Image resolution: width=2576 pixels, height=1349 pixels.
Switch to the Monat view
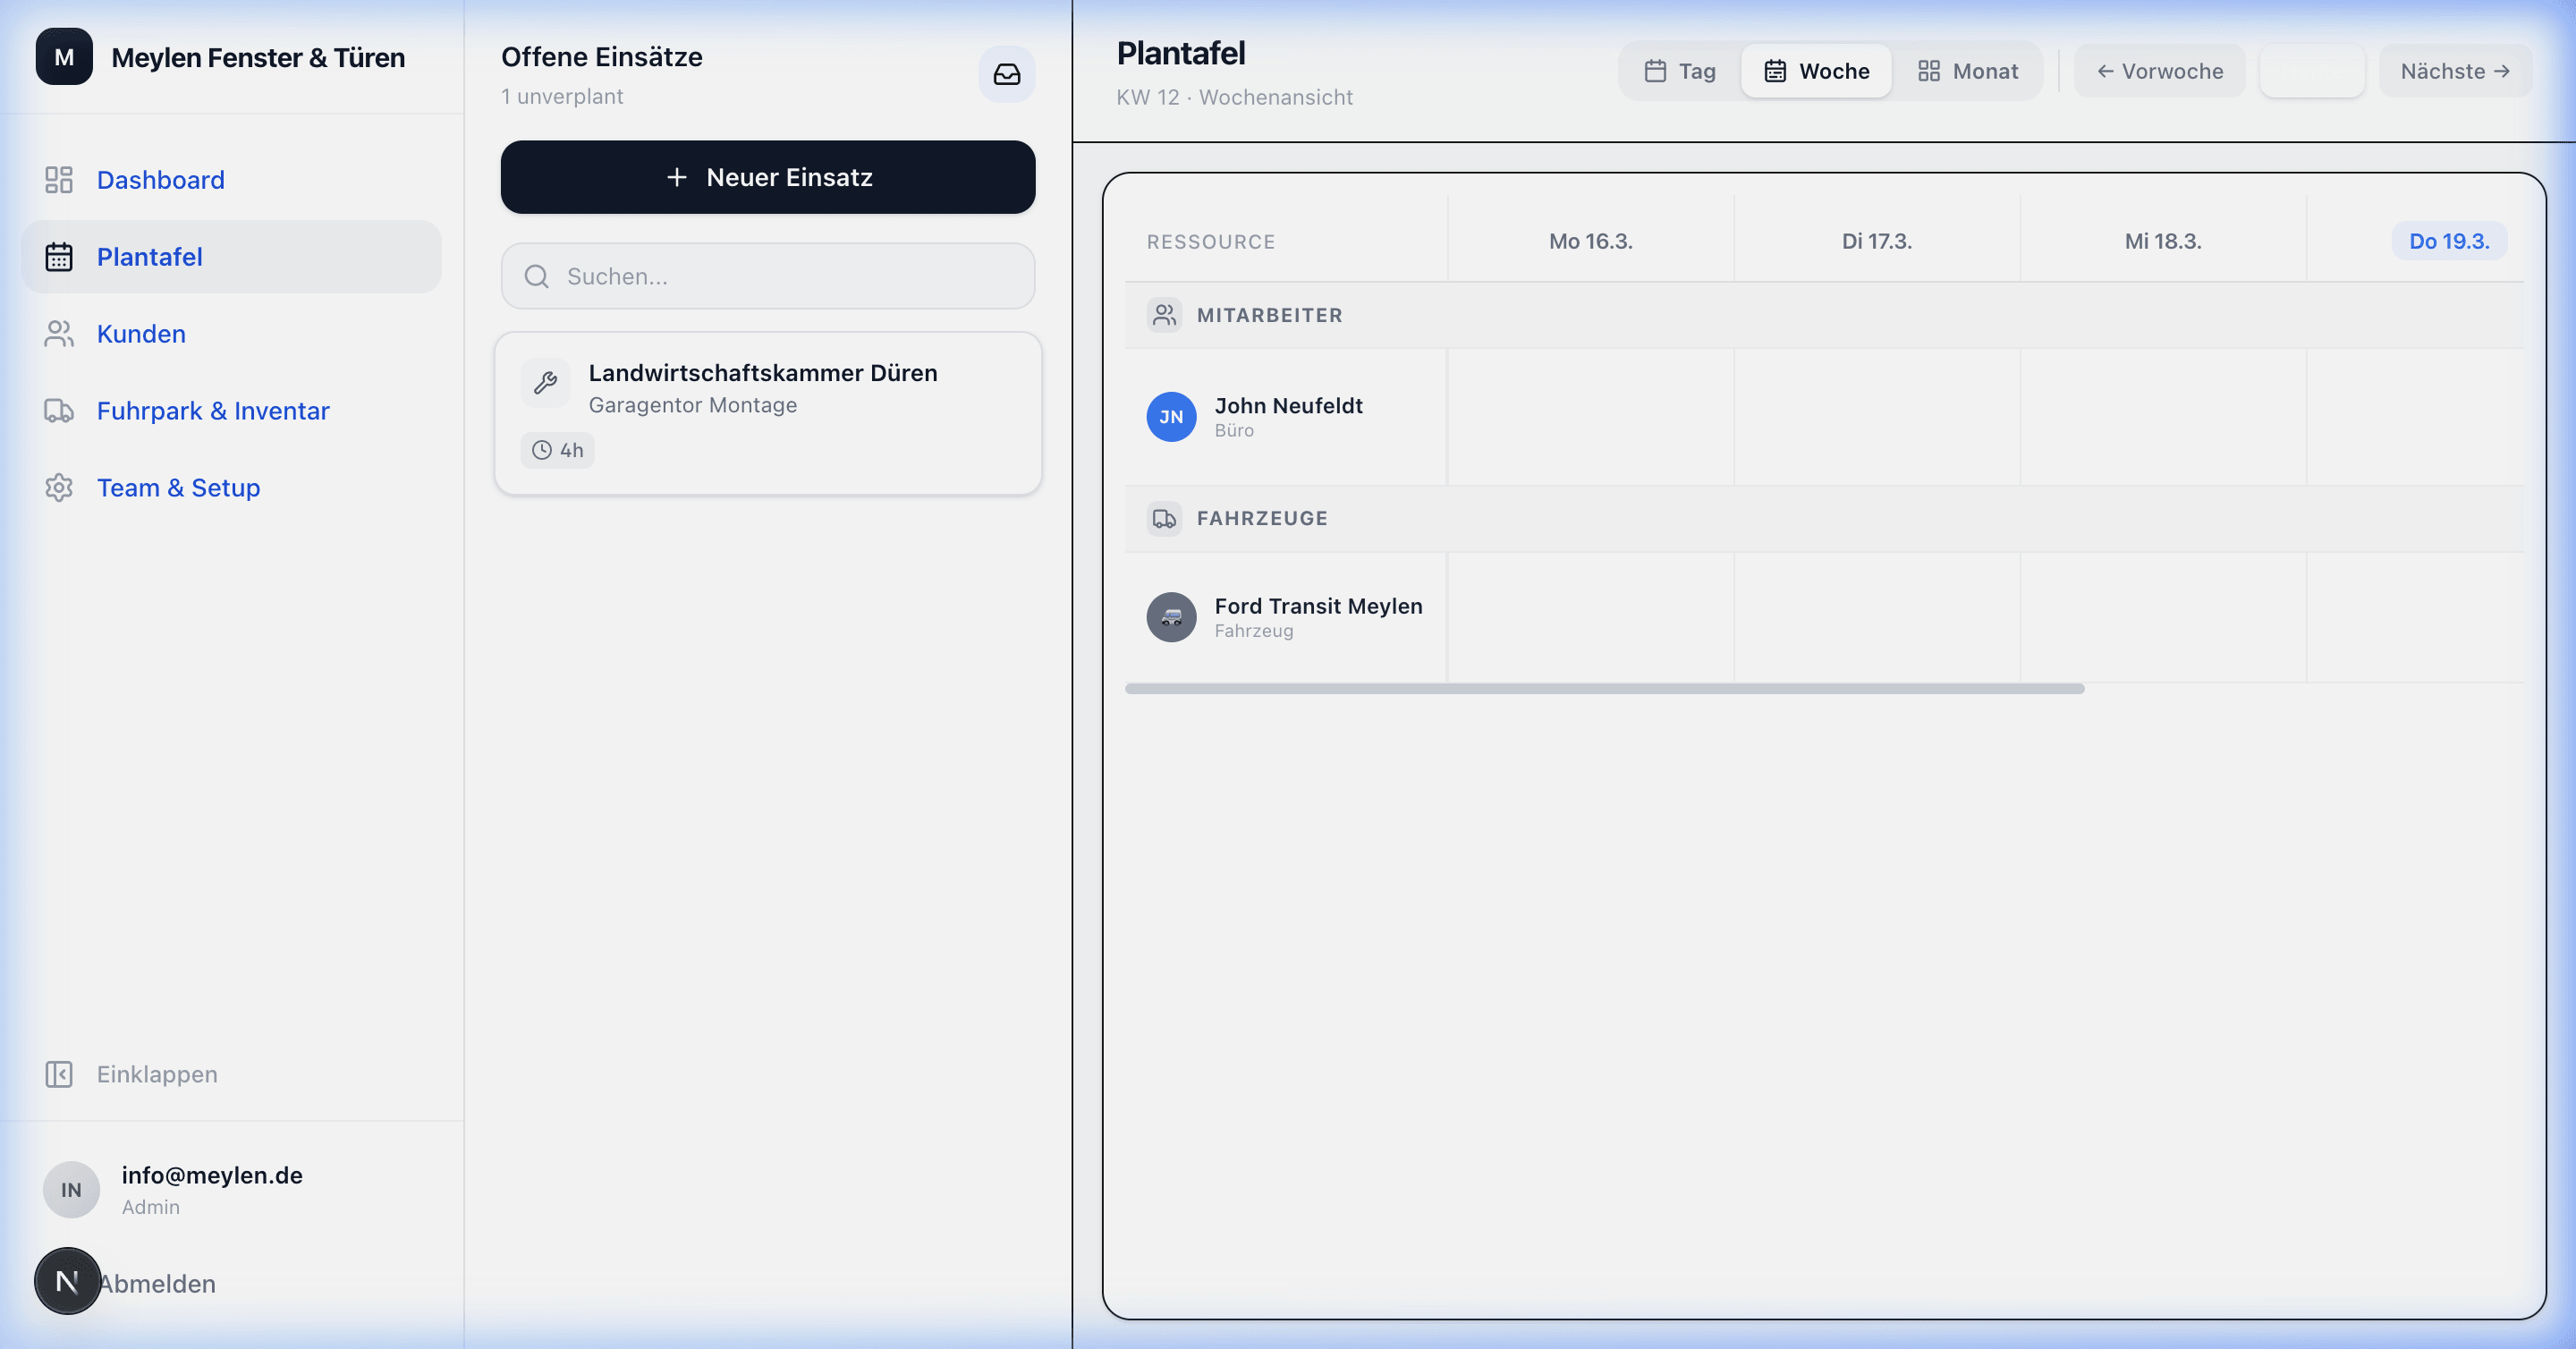[x=1967, y=71]
